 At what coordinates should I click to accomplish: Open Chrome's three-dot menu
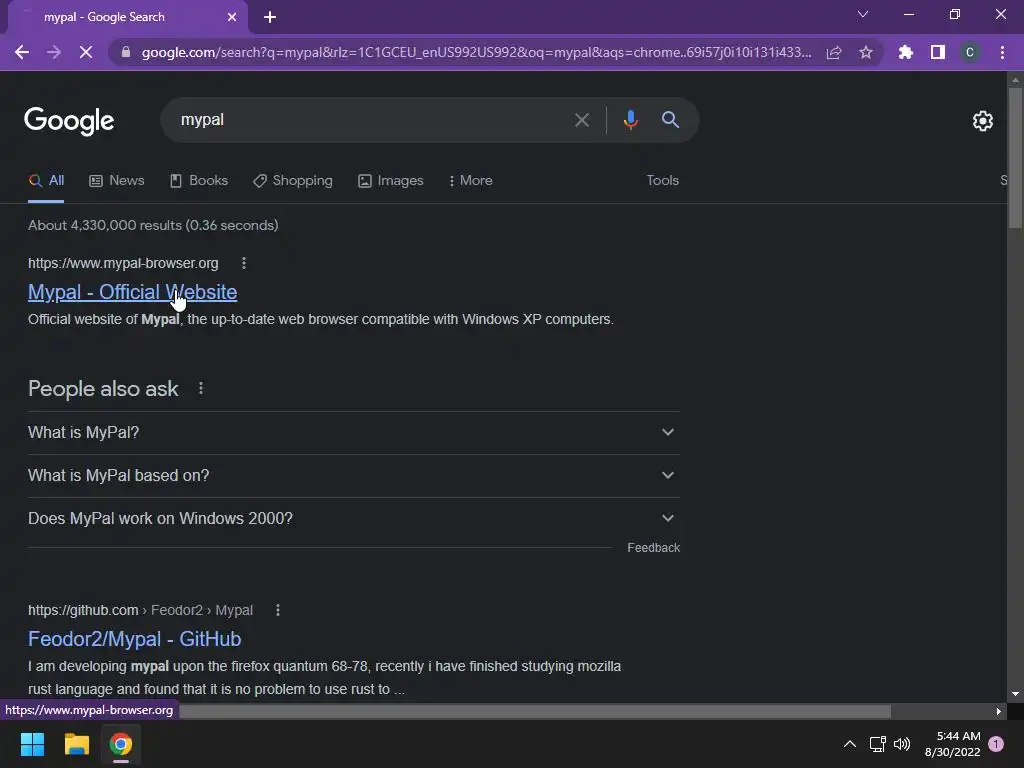click(x=1002, y=52)
